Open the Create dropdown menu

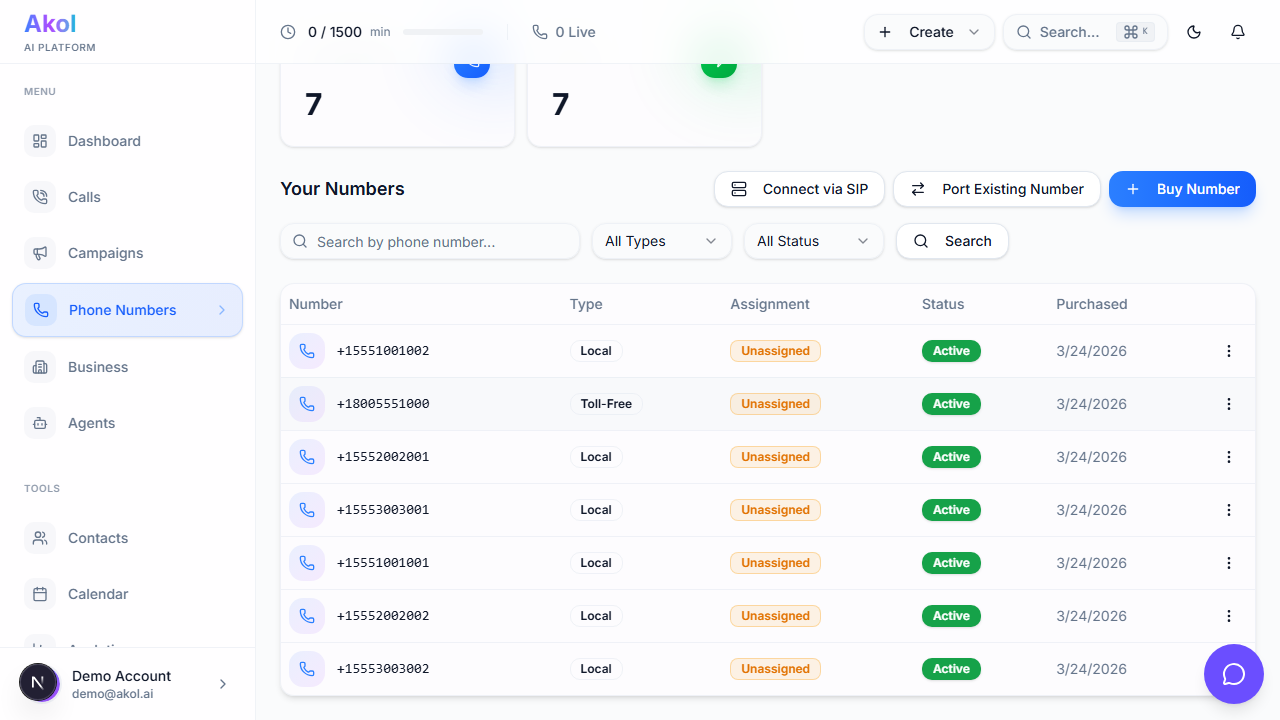click(x=929, y=32)
